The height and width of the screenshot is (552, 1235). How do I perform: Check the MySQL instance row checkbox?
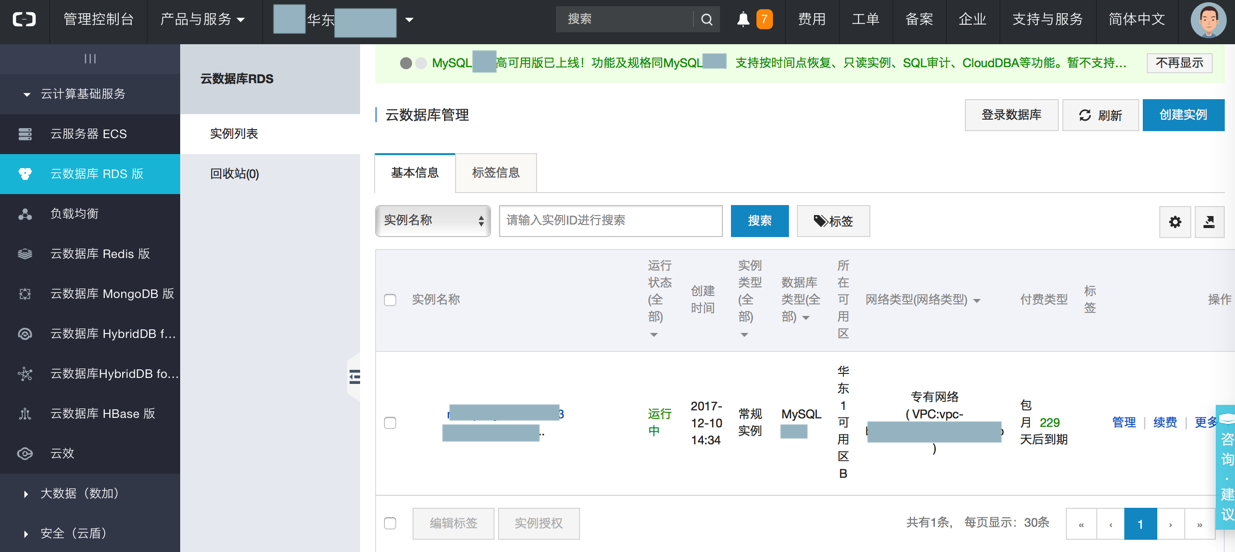click(390, 423)
